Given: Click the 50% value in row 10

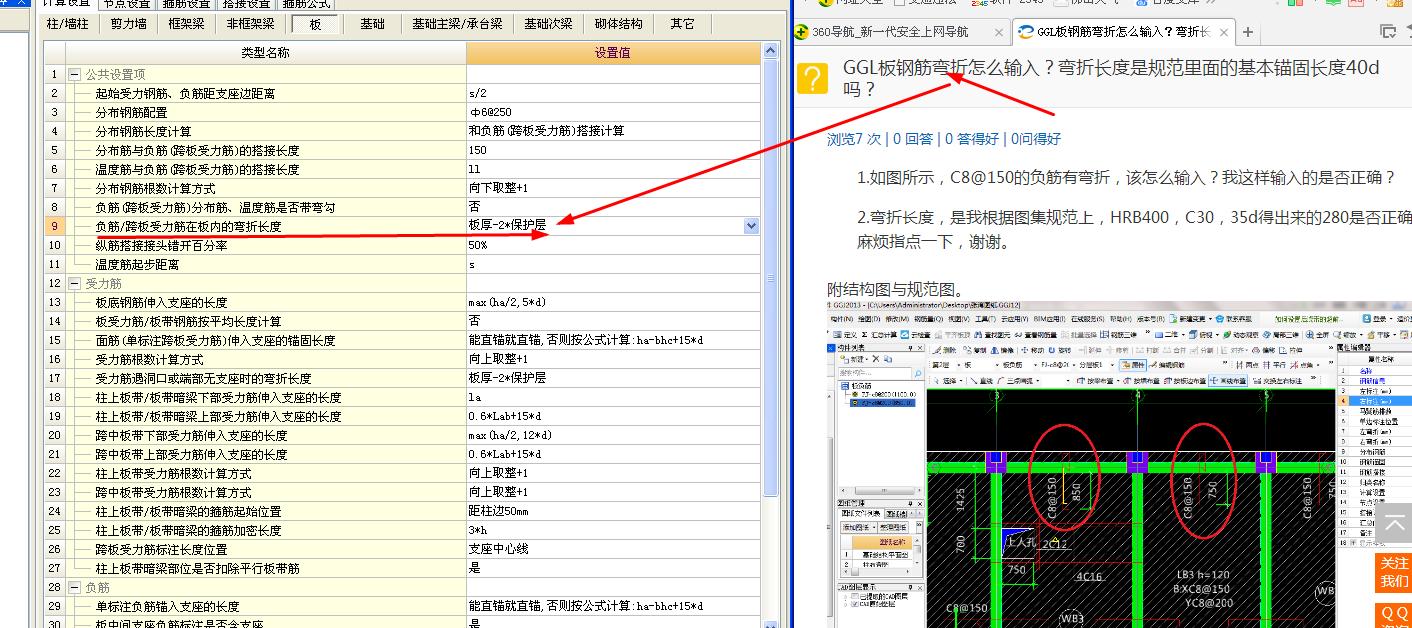Looking at the screenshot, I should (613, 245).
